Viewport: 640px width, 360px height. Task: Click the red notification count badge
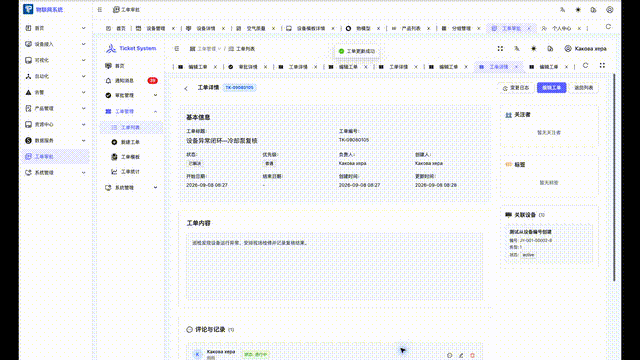152,81
